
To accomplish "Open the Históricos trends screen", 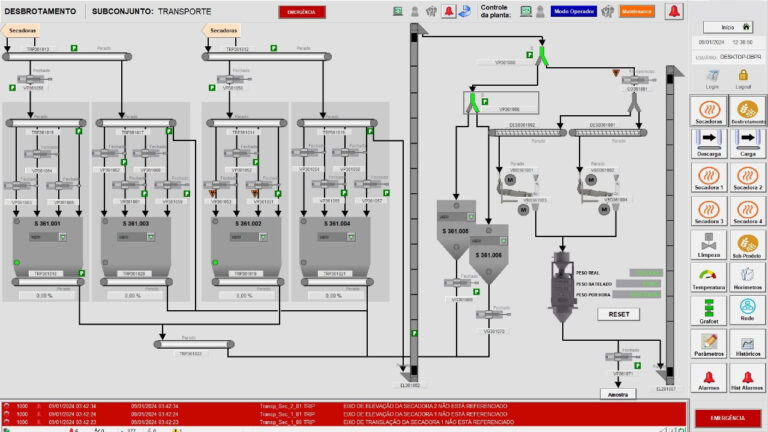I will click(x=747, y=344).
